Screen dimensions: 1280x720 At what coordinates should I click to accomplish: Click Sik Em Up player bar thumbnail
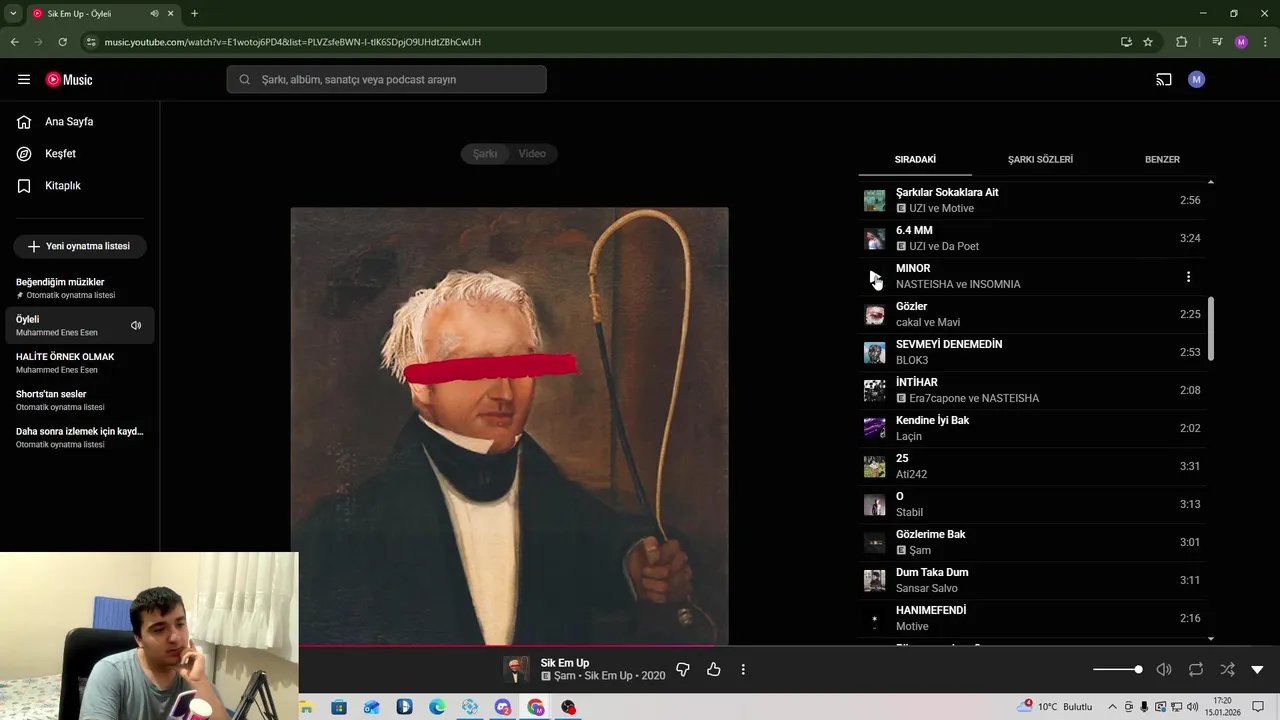point(516,670)
